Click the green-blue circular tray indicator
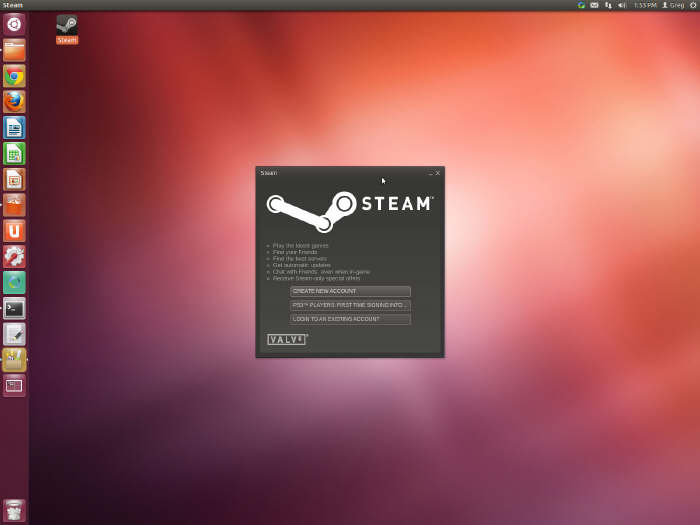 [581, 5]
